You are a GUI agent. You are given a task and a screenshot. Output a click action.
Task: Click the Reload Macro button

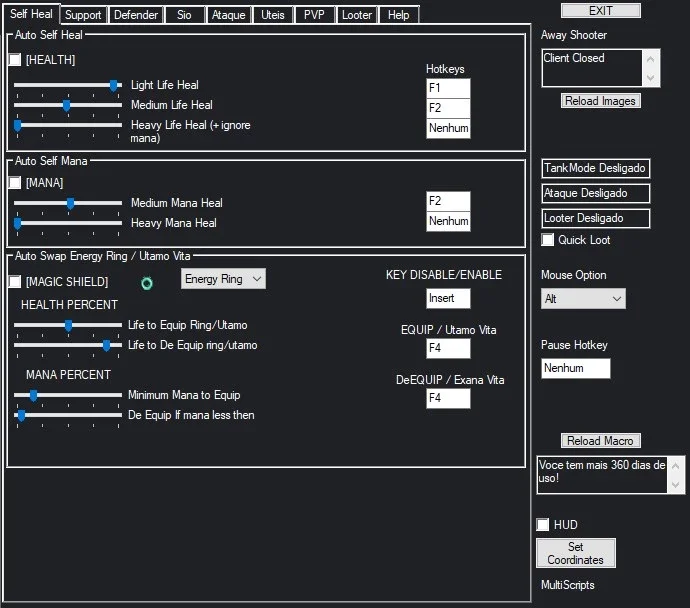[601, 440]
